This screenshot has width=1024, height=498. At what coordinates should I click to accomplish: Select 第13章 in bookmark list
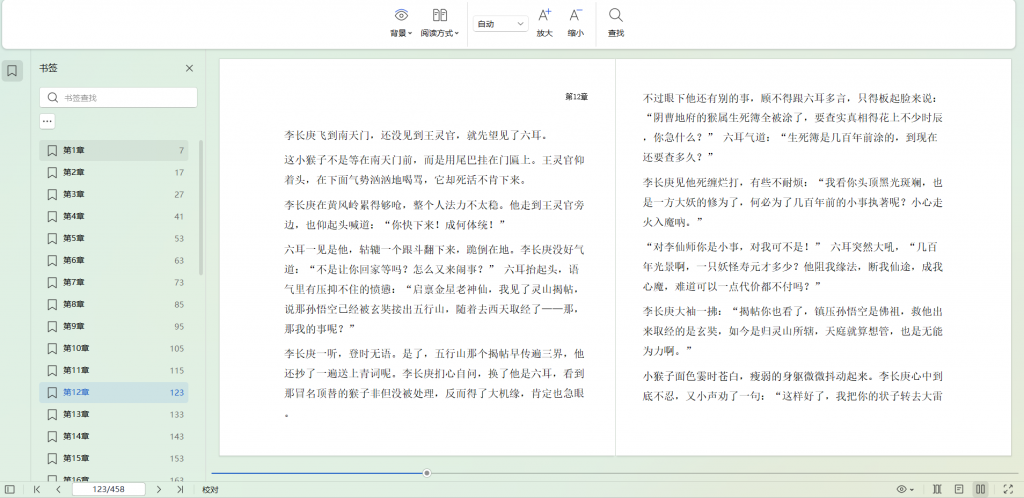[x=114, y=414]
